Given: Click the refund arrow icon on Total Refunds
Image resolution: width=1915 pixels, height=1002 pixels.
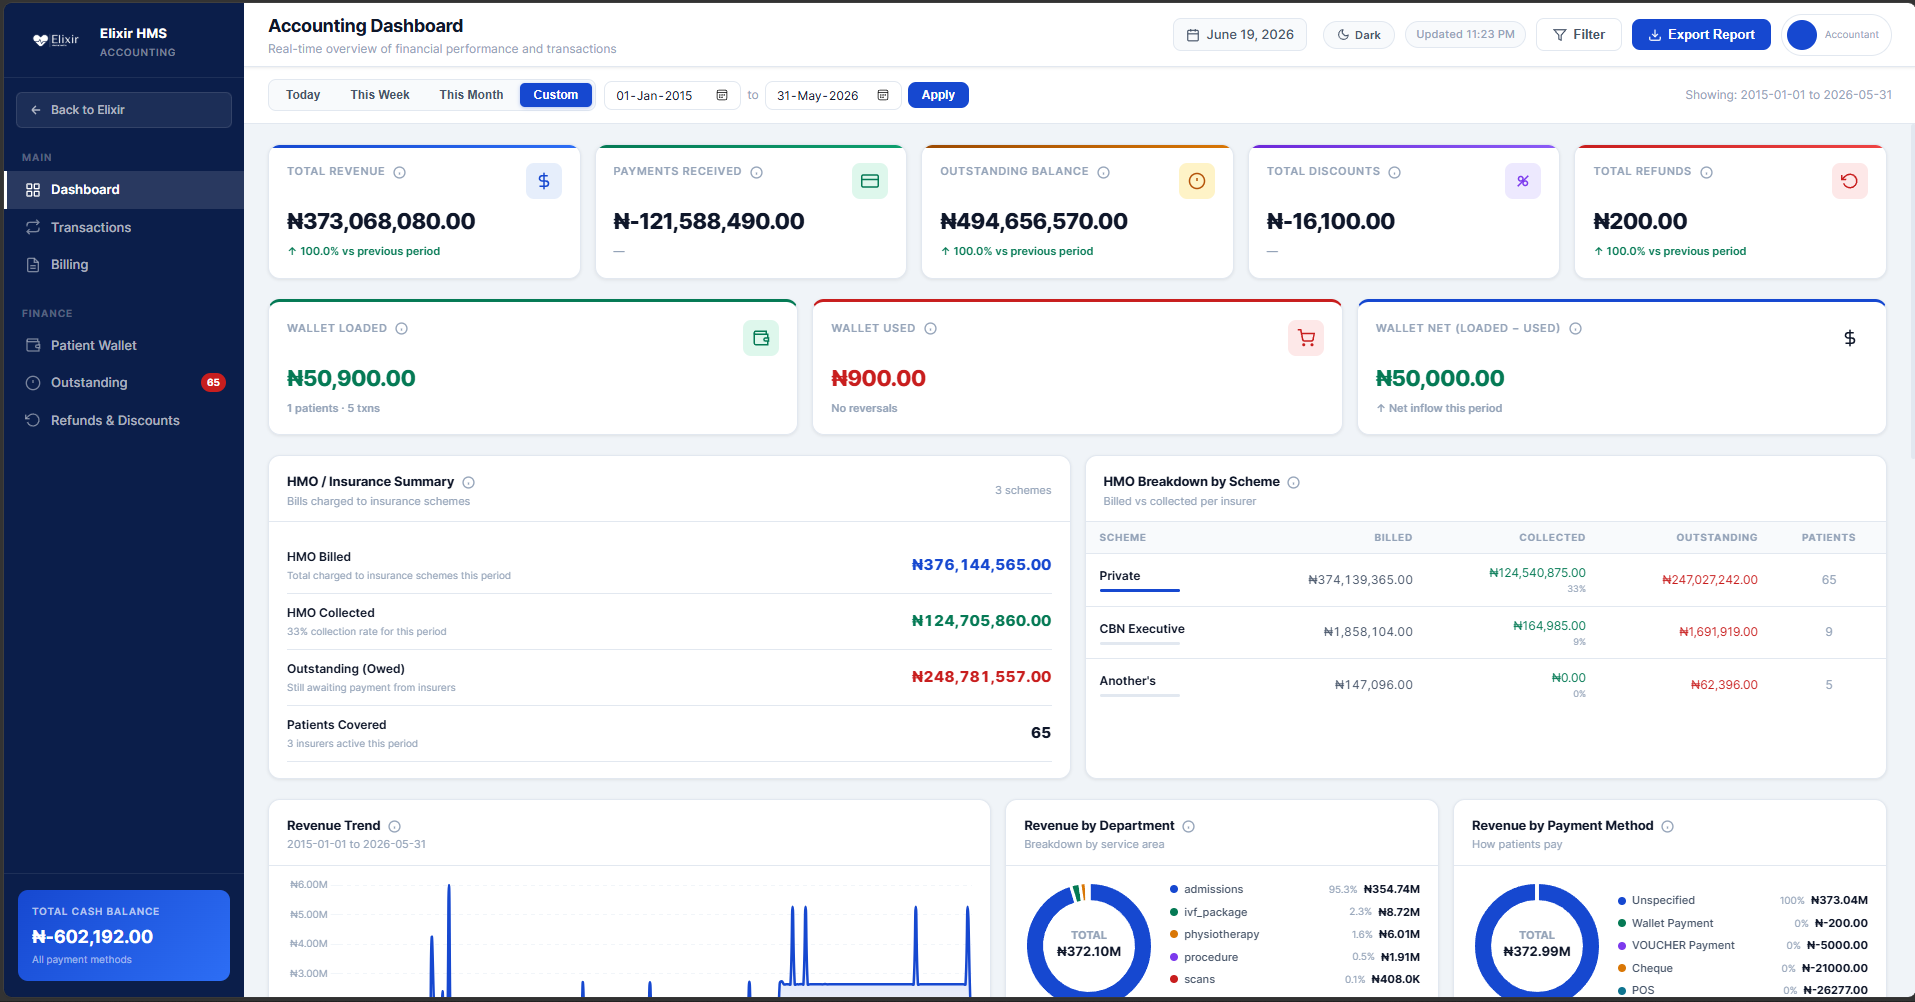Looking at the screenshot, I should 1850,181.
